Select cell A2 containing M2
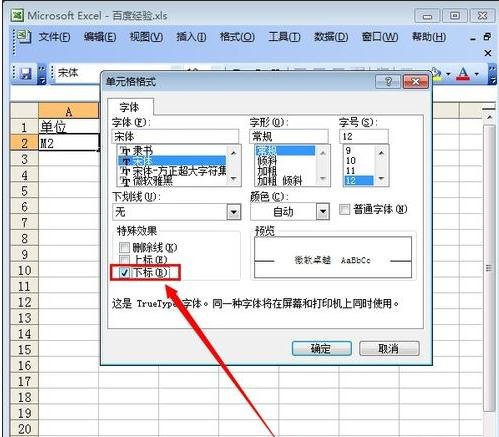 [69, 143]
